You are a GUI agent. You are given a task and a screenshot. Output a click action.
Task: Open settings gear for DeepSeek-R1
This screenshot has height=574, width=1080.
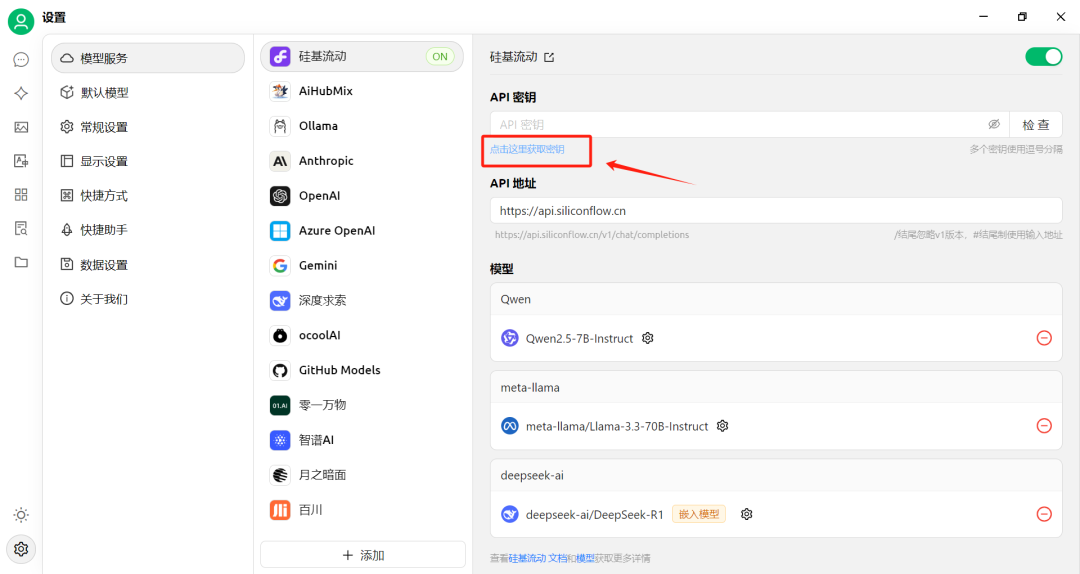click(747, 514)
